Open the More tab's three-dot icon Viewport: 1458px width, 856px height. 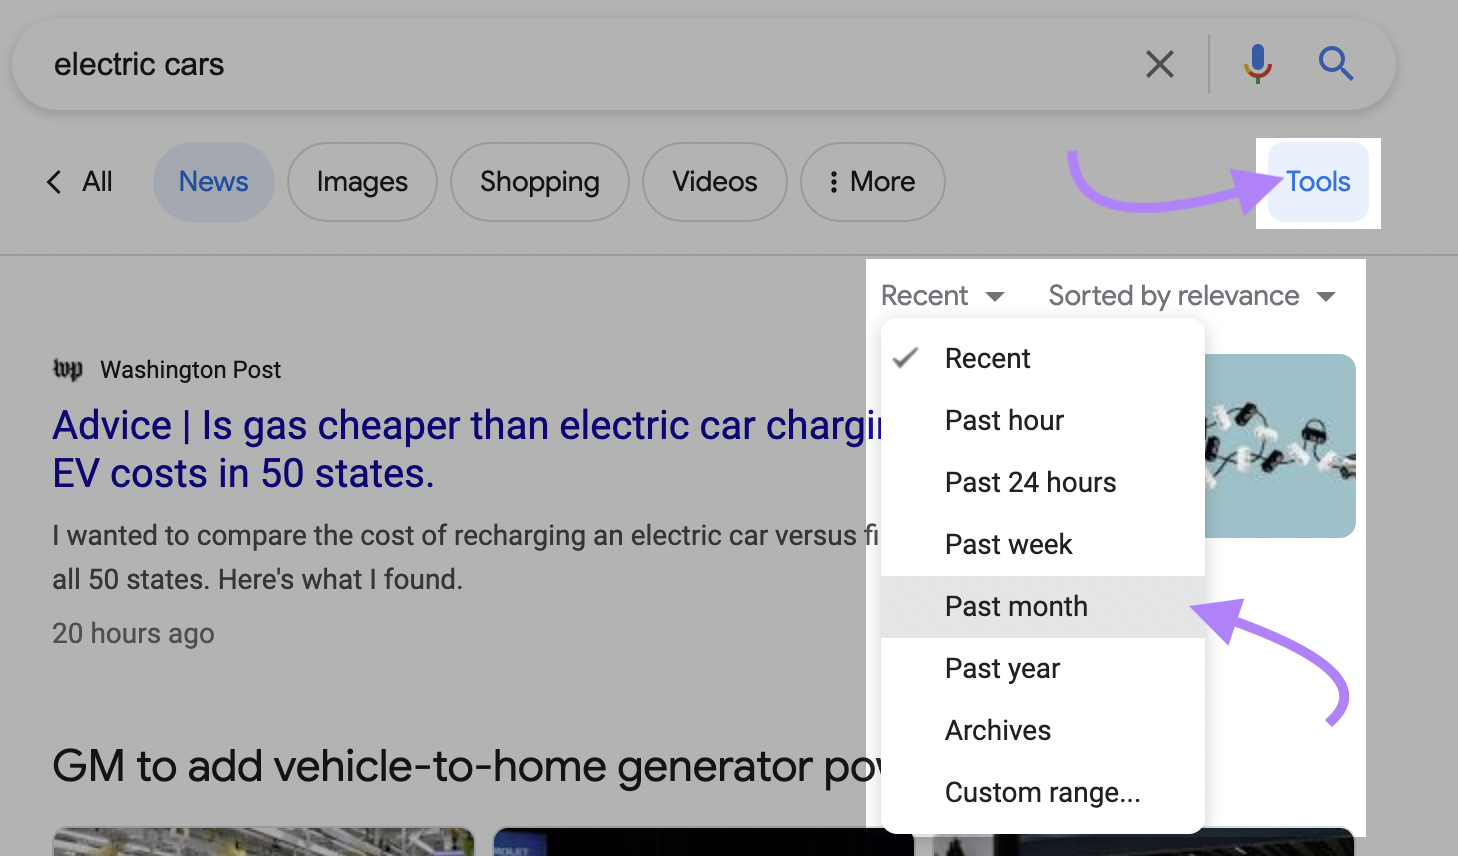tap(836, 181)
